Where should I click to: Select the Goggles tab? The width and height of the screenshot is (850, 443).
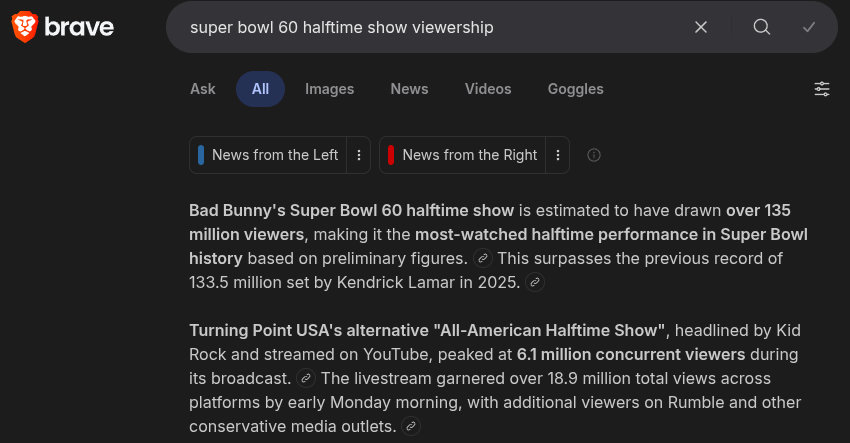(575, 89)
